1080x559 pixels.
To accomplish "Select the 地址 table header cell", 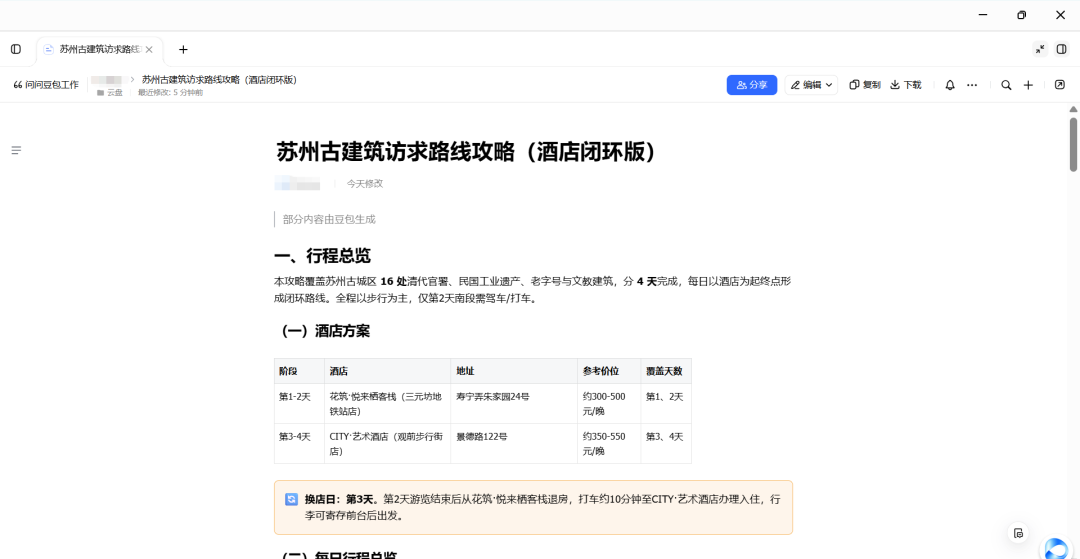I will (x=514, y=371).
